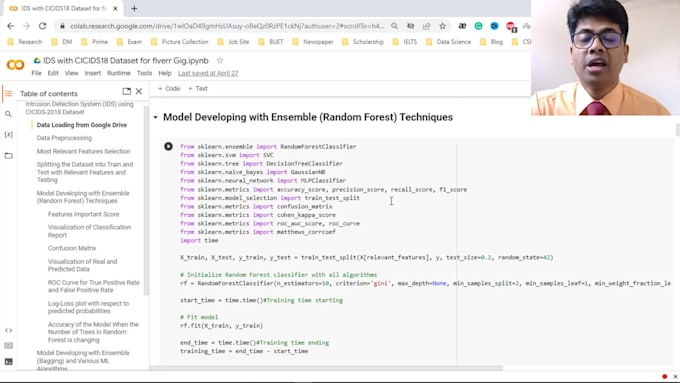Bookmark this page with the star icon
The height and width of the screenshot is (383, 680).
pyautogui.click(x=442, y=26)
